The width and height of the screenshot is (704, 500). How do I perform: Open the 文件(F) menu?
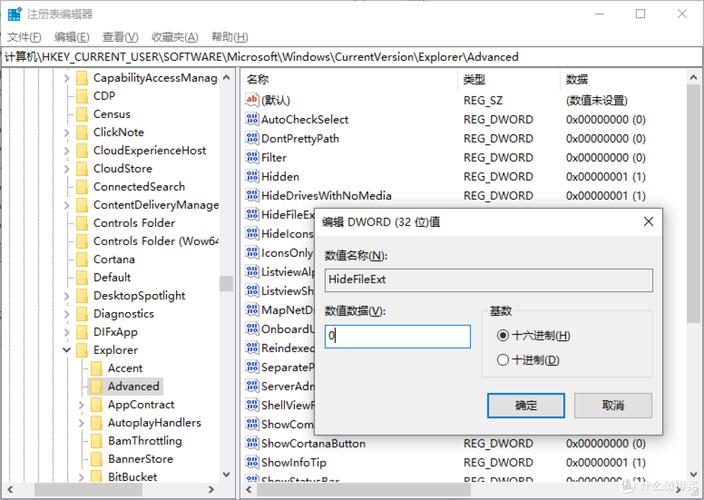point(24,37)
